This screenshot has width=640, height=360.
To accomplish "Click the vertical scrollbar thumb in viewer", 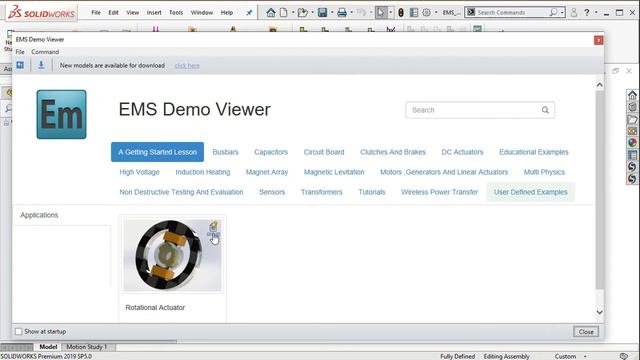I will pyautogui.click(x=600, y=190).
